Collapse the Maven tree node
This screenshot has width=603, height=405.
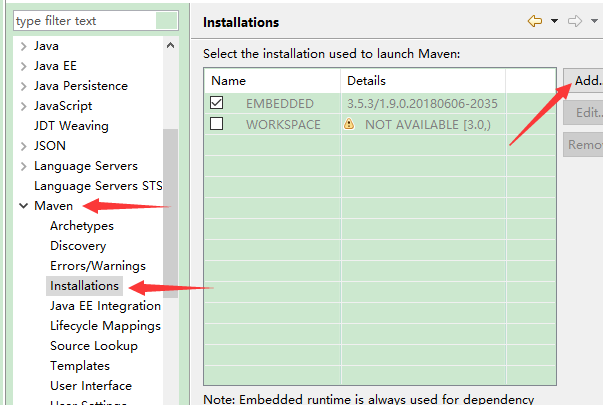click(23, 206)
